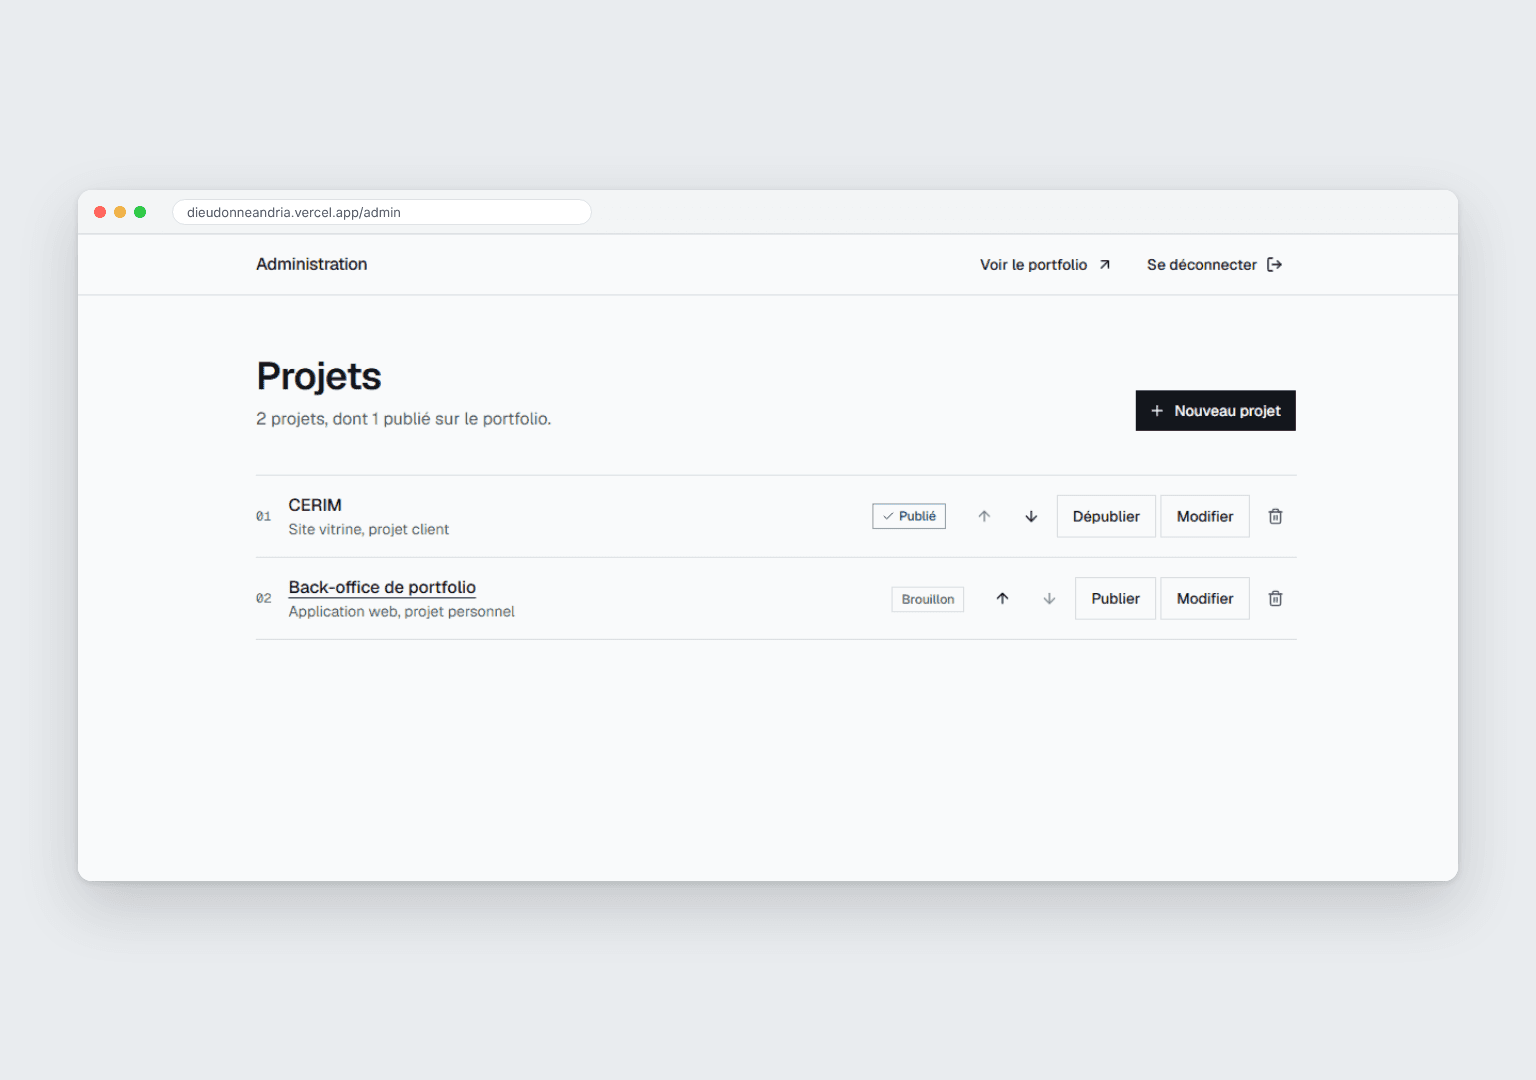Move Back-office de portfolio down
This screenshot has height=1080, width=1536.
pyautogui.click(x=1049, y=598)
